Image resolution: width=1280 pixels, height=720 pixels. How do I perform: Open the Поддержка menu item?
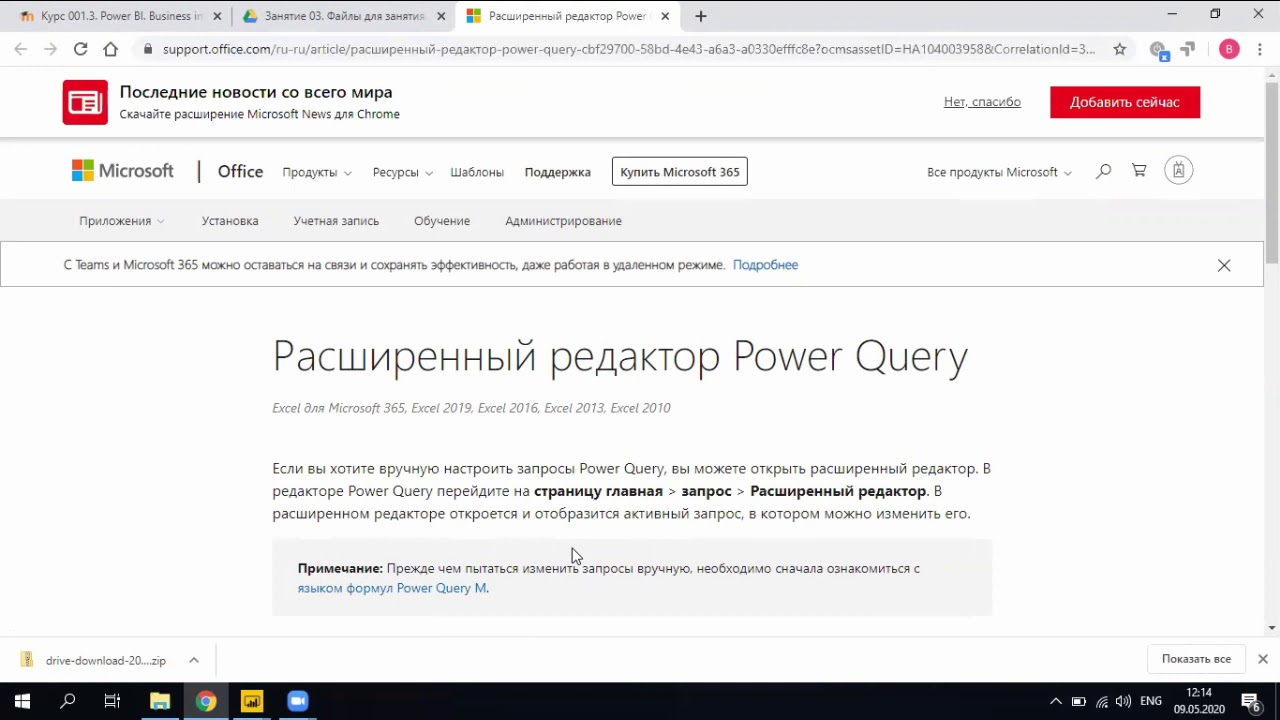[557, 172]
